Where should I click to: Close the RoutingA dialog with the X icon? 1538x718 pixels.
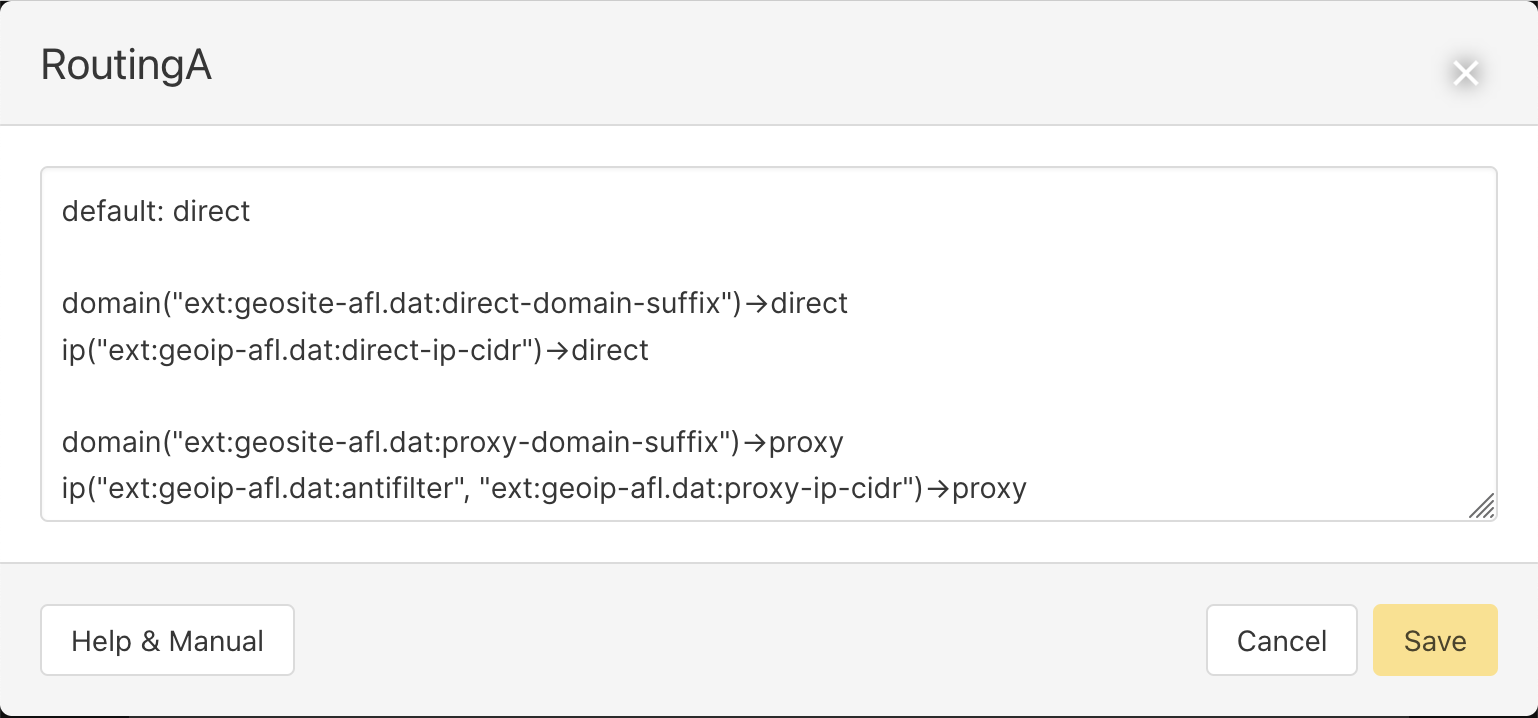click(x=1465, y=73)
